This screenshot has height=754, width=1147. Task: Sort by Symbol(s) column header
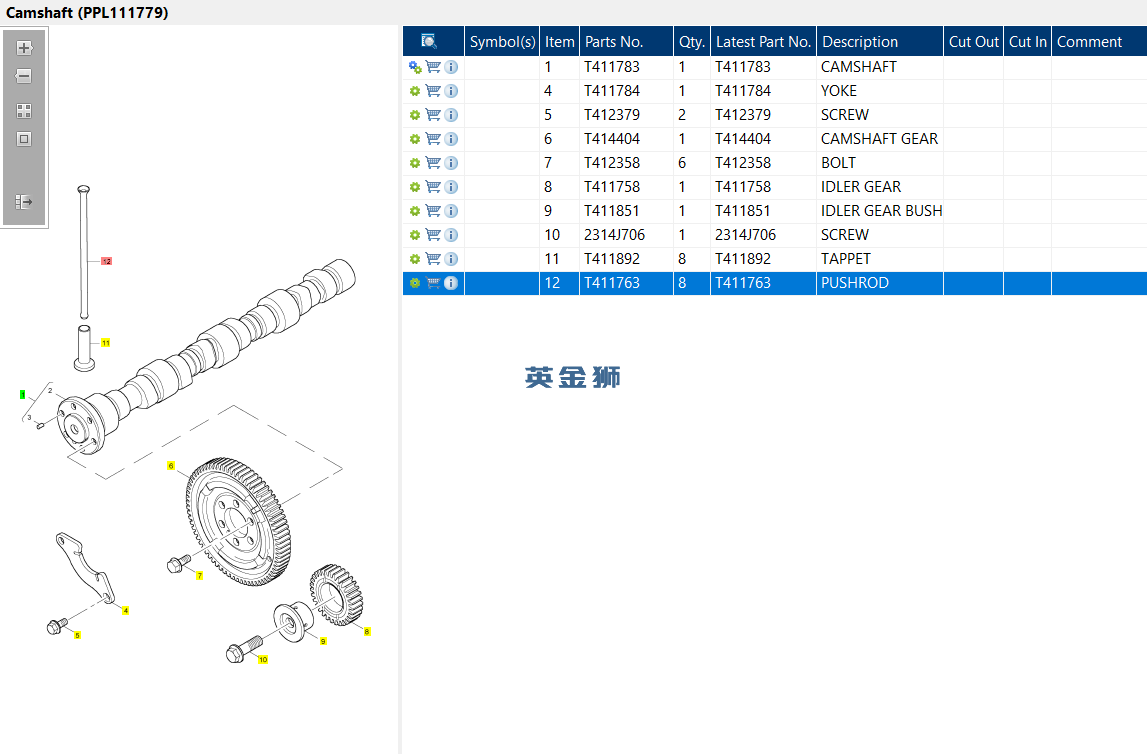503,42
